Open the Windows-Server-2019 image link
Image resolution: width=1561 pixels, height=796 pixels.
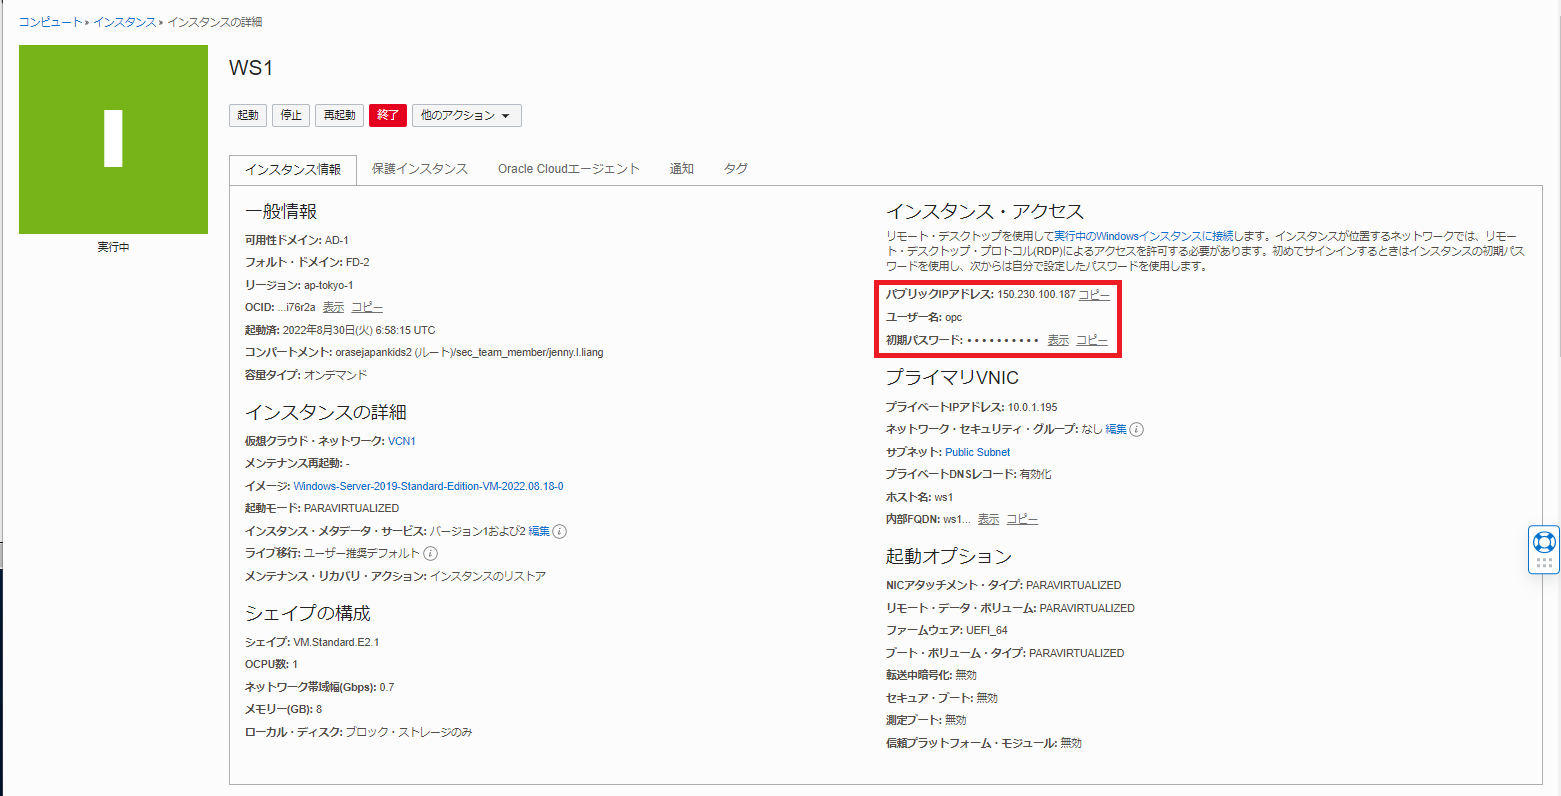[x=428, y=486]
